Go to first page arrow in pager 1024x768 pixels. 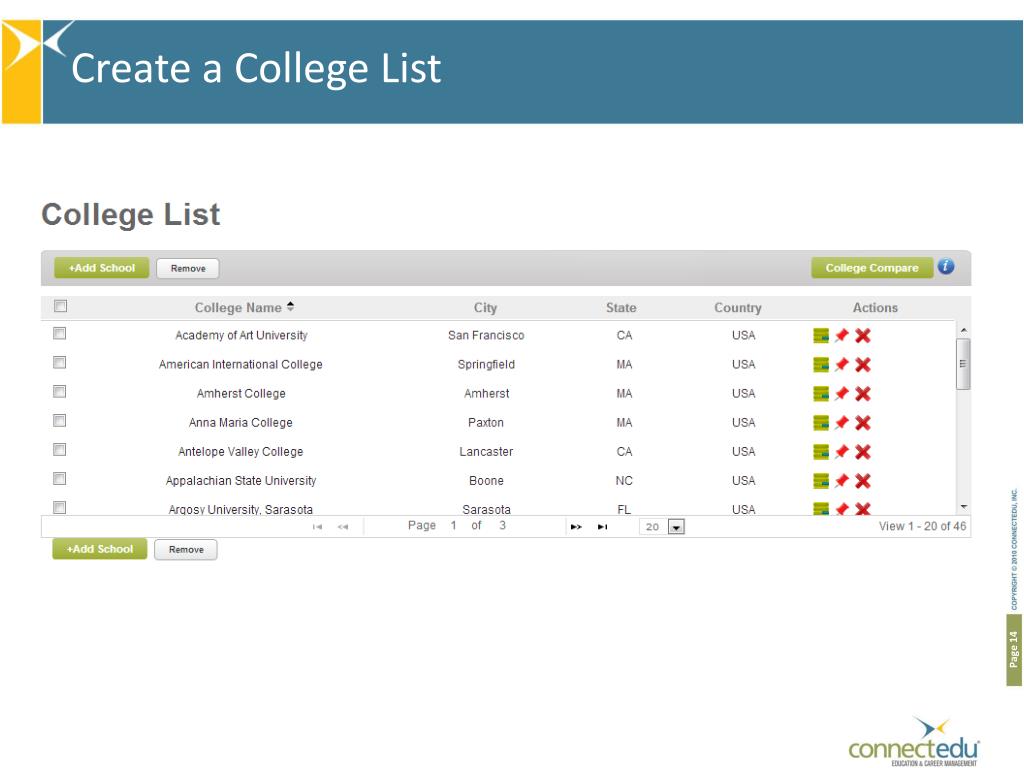click(317, 526)
